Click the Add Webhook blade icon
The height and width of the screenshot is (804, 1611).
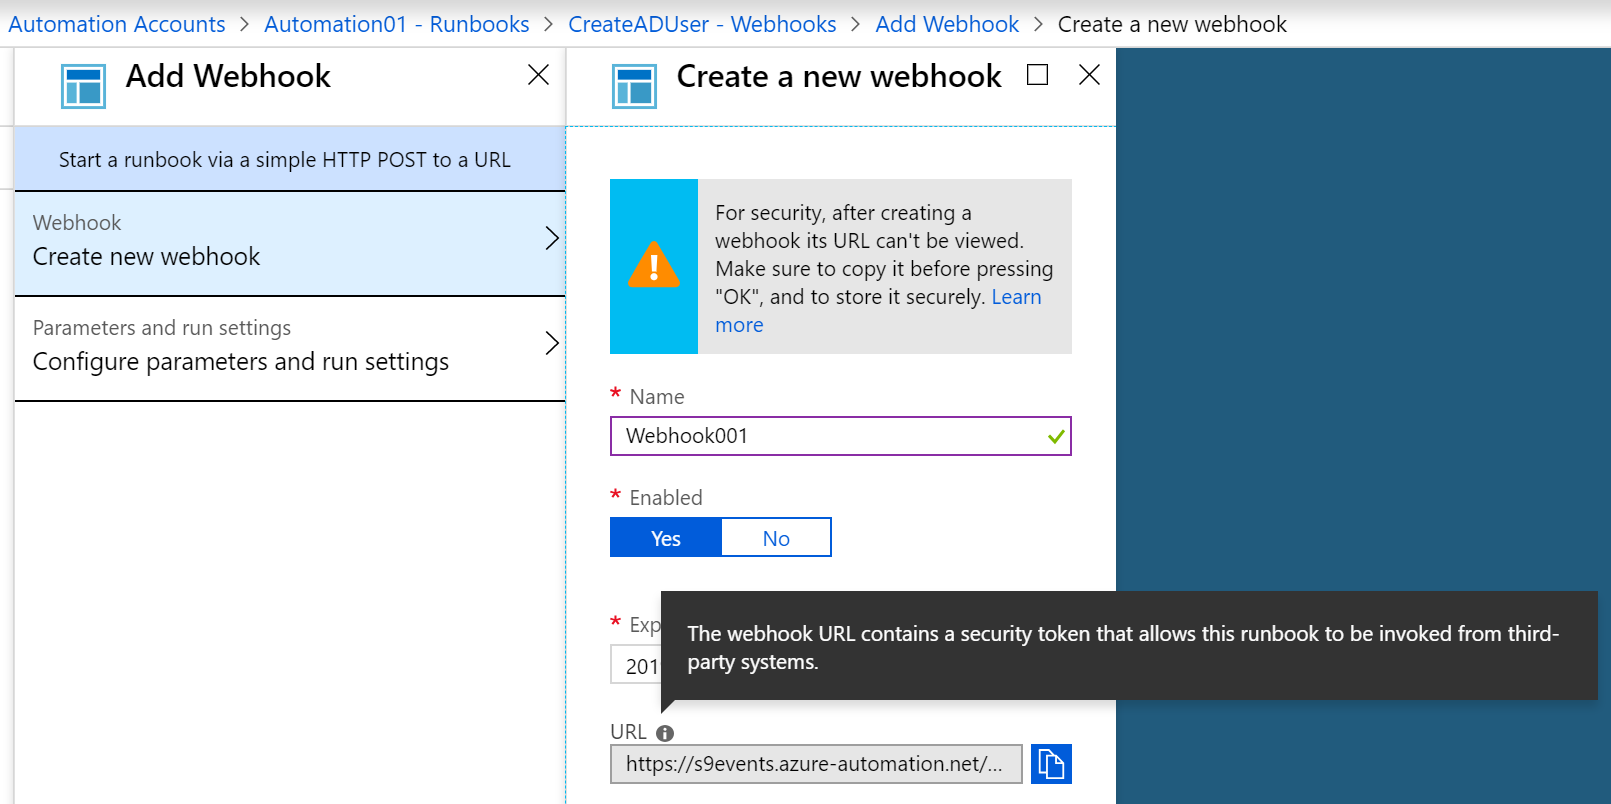tap(83, 86)
